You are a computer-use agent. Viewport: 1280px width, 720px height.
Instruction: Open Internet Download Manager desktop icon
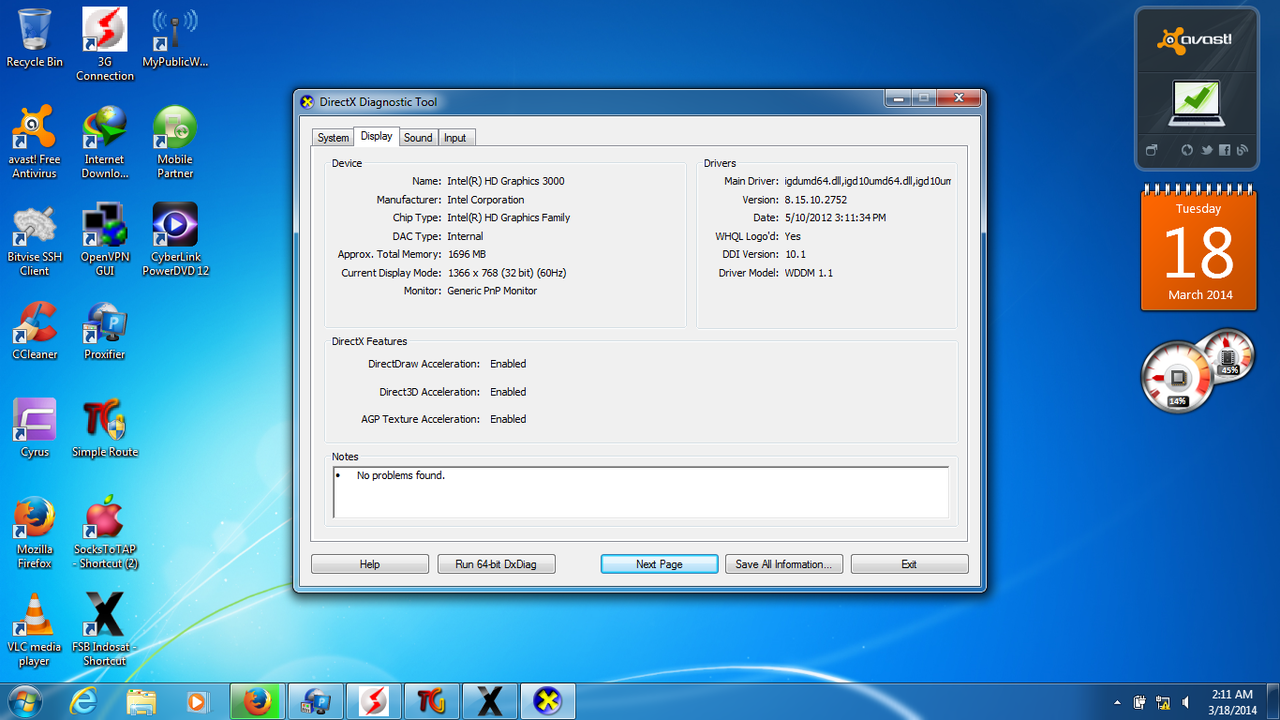(105, 142)
